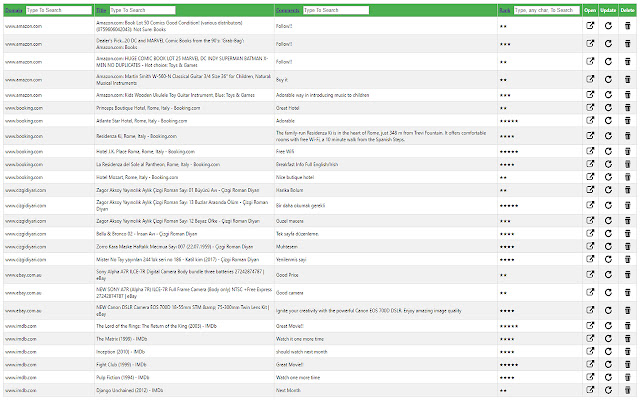Open the Pulp Fiction (1994) entry
Viewport: 640px width, 400px height.
590,377
